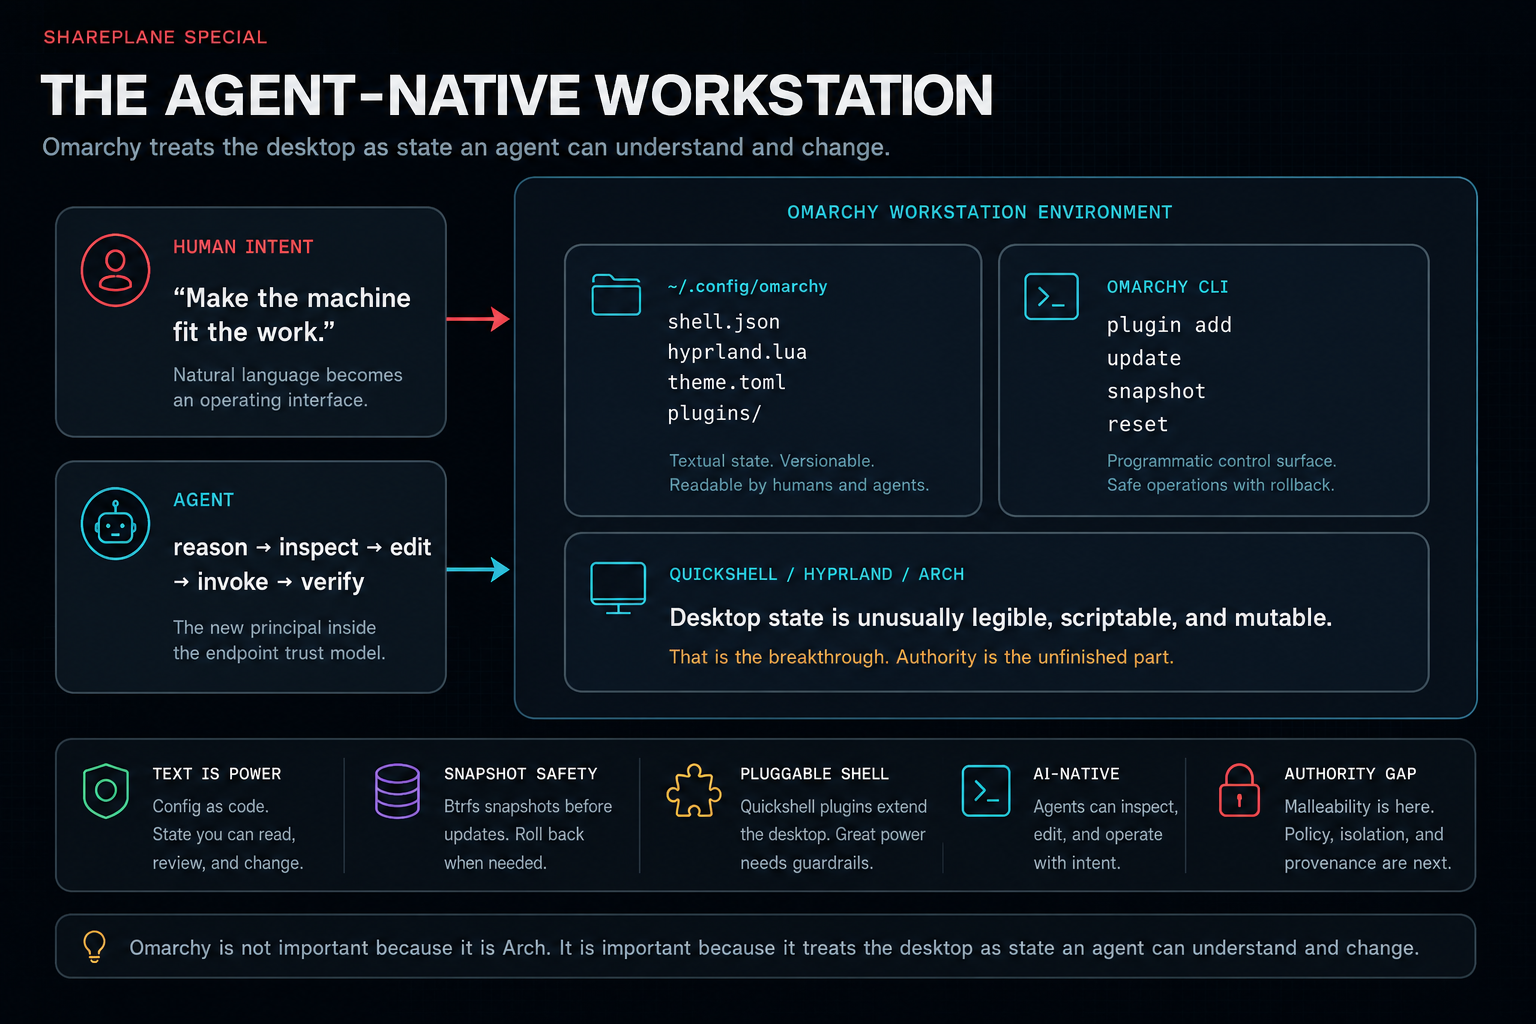Select the shell.json file entry
This screenshot has width=1536, height=1024.
(724, 322)
